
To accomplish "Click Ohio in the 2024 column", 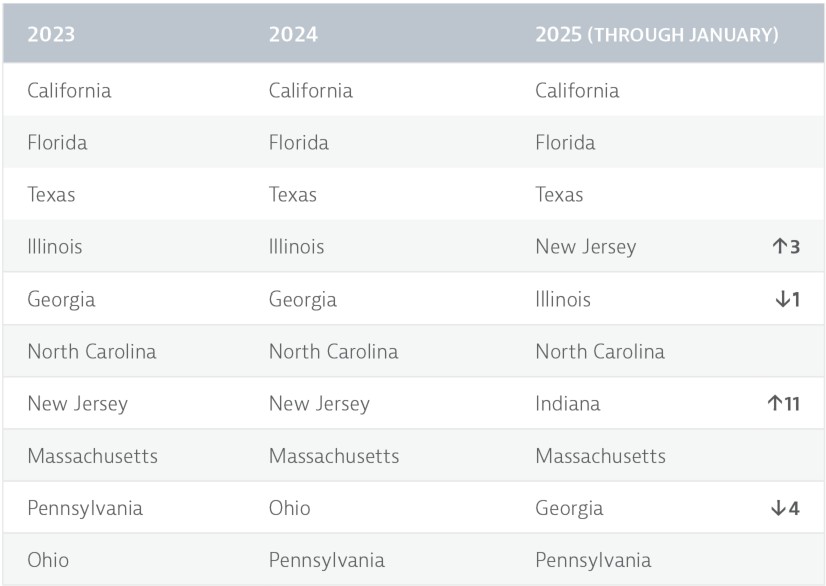I will tap(289, 508).
